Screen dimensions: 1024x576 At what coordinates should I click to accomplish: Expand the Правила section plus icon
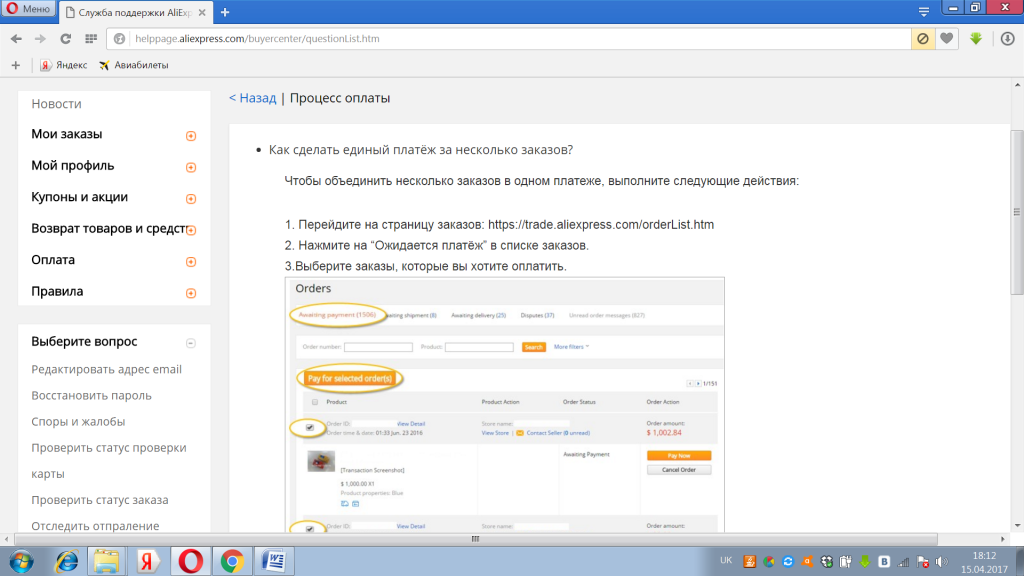(x=191, y=293)
